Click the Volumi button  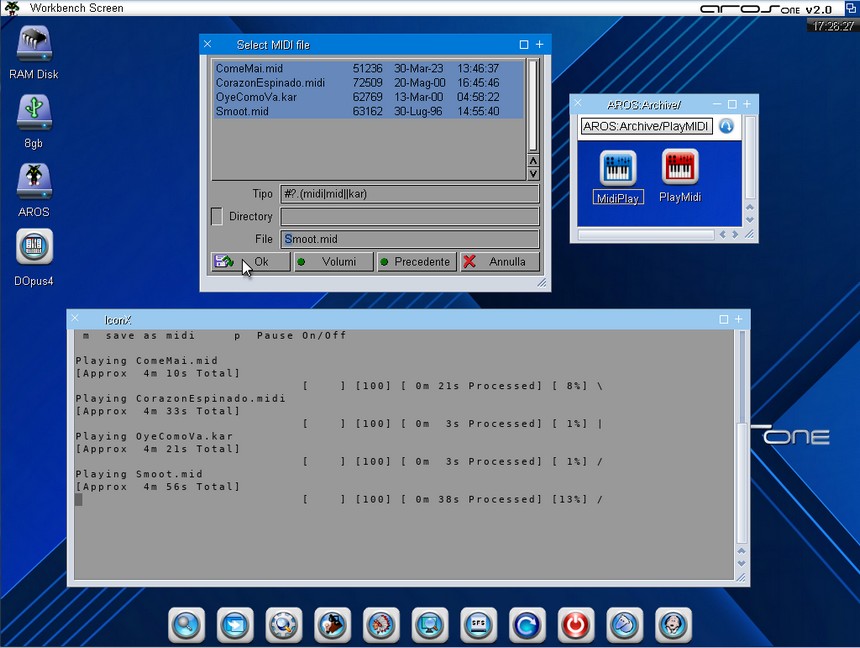[334, 262]
